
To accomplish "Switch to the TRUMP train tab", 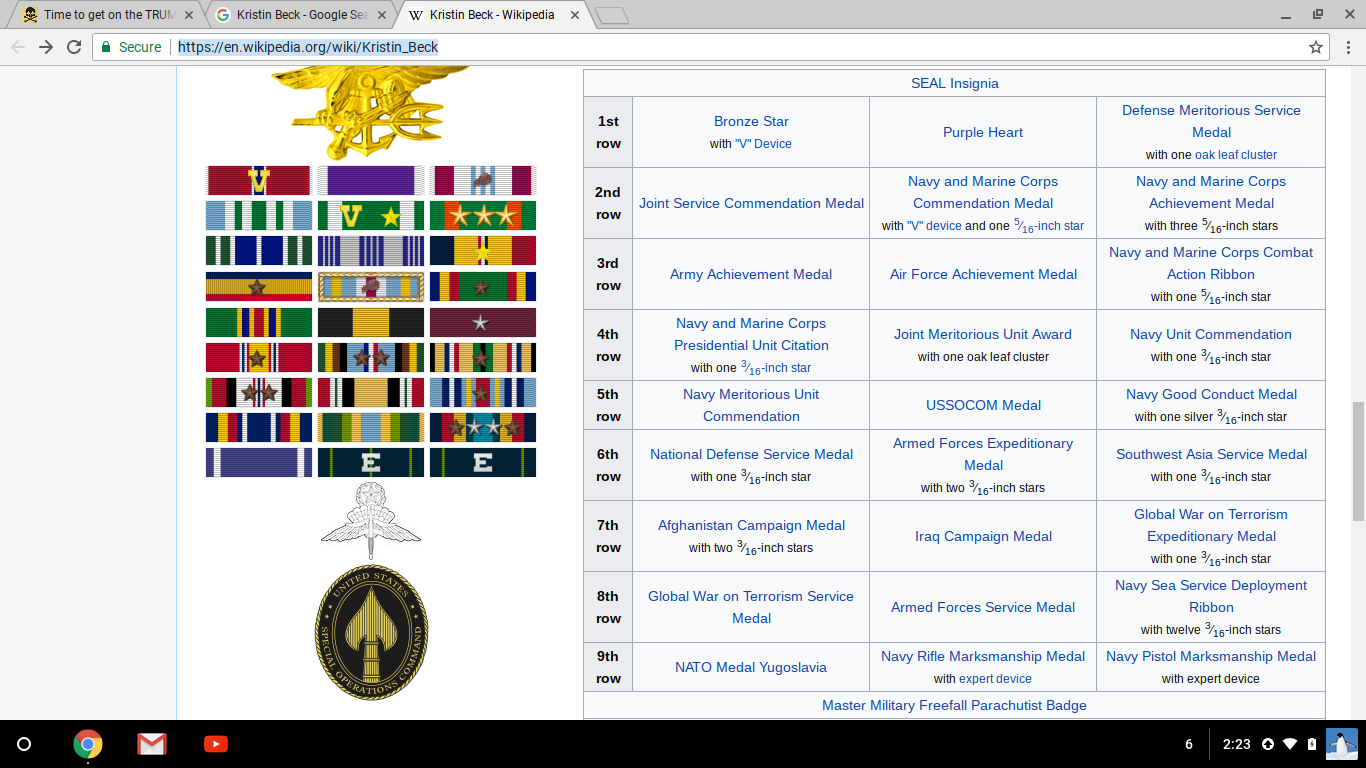I will click(x=100, y=15).
